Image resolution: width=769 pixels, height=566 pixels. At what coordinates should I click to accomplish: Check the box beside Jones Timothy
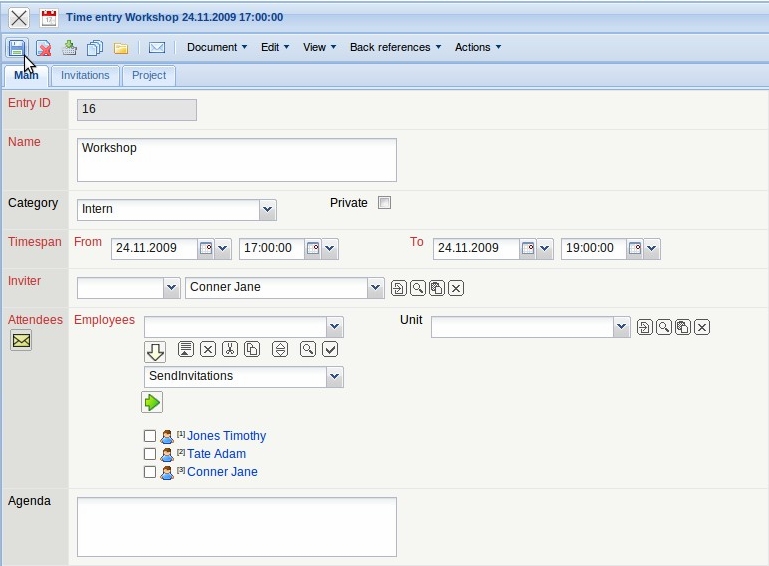[x=150, y=436]
